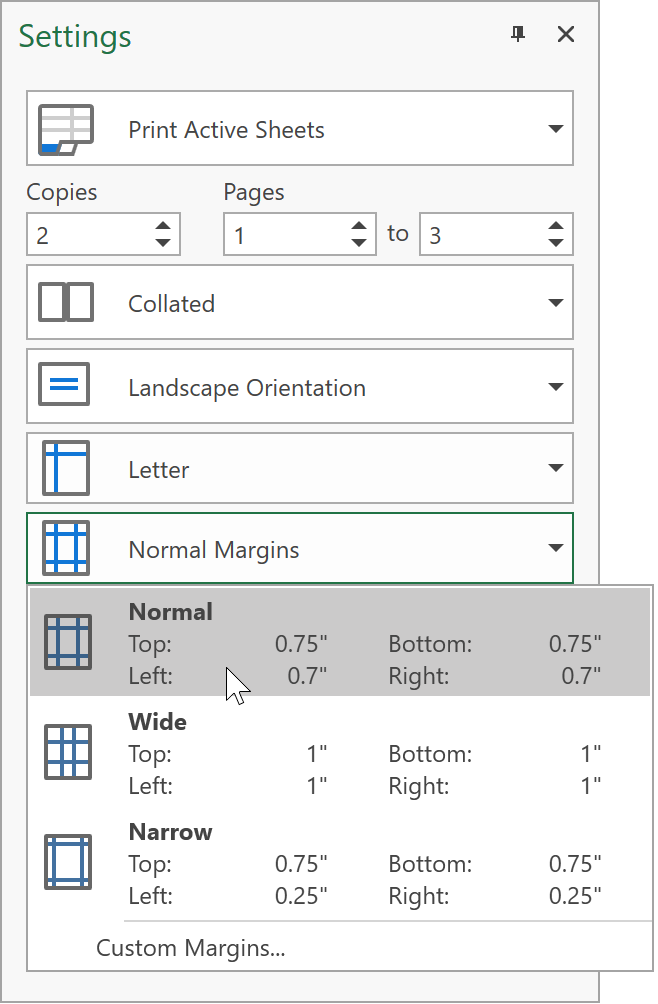Screen dimensions: 658x1004
Task: Expand the Print Active Sheets dropdown arrow
Action: click(555, 130)
